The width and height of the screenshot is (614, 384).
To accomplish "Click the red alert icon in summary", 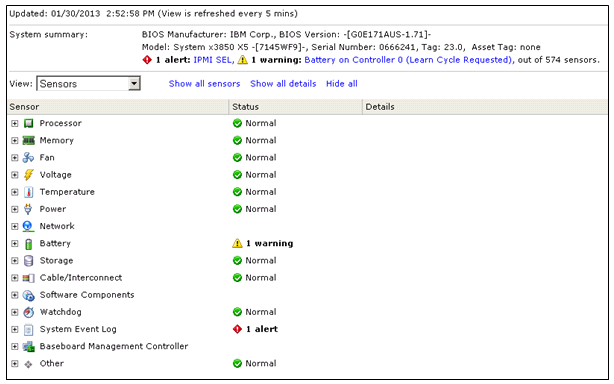I will point(147,60).
